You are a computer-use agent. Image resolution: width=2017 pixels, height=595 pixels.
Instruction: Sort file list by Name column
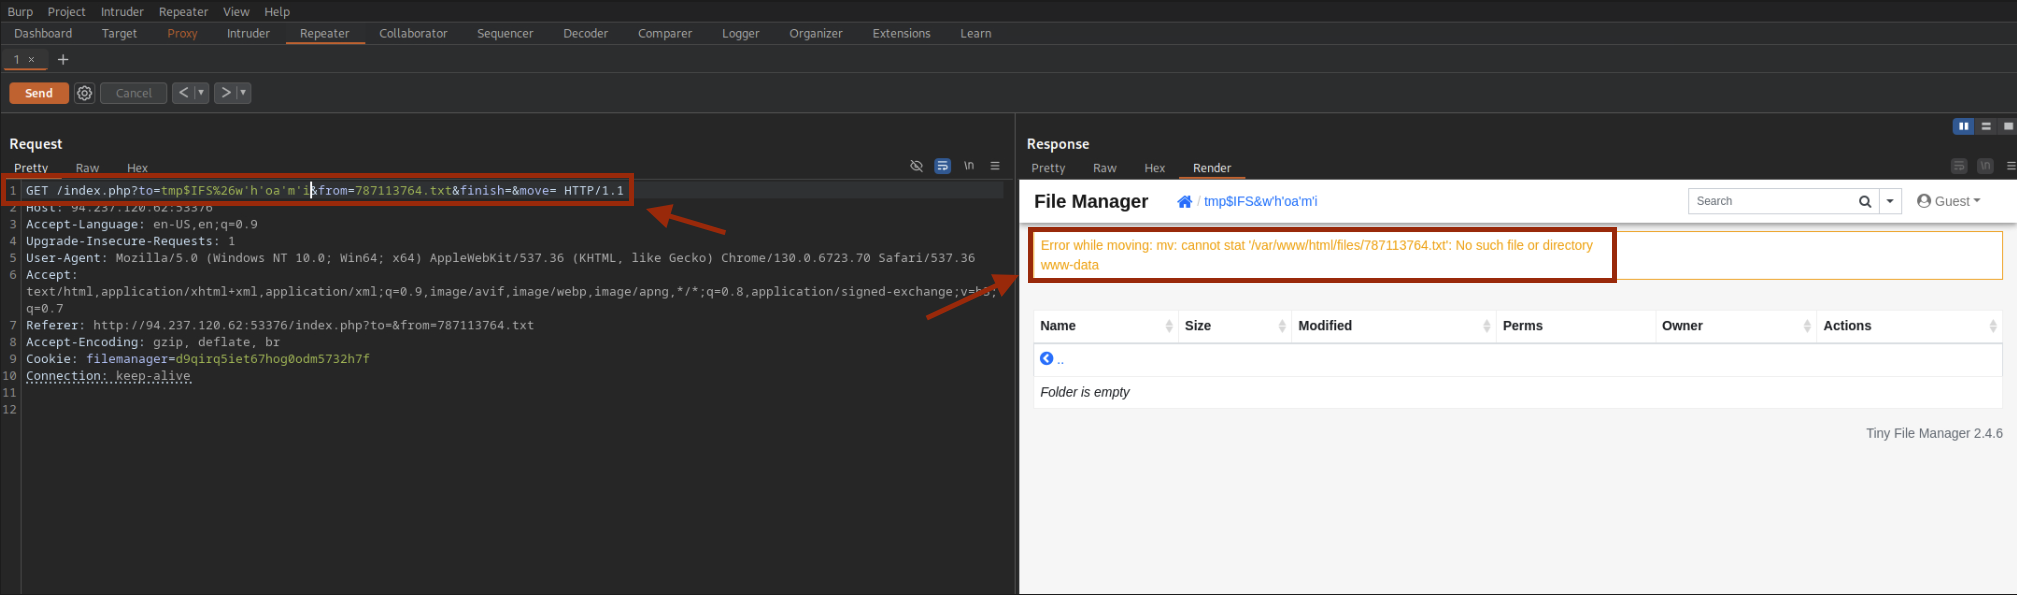pyautogui.click(x=1106, y=326)
